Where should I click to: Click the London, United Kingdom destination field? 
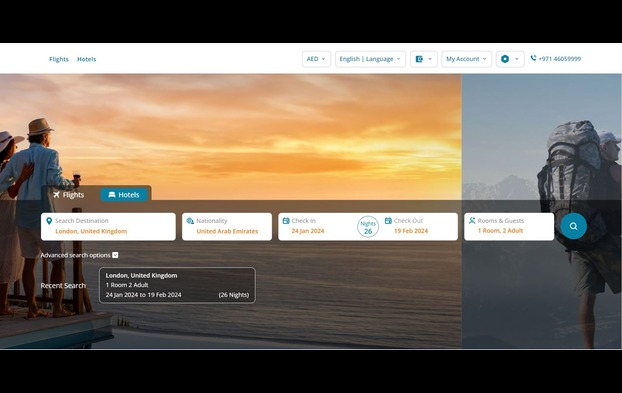[x=108, y=226]
